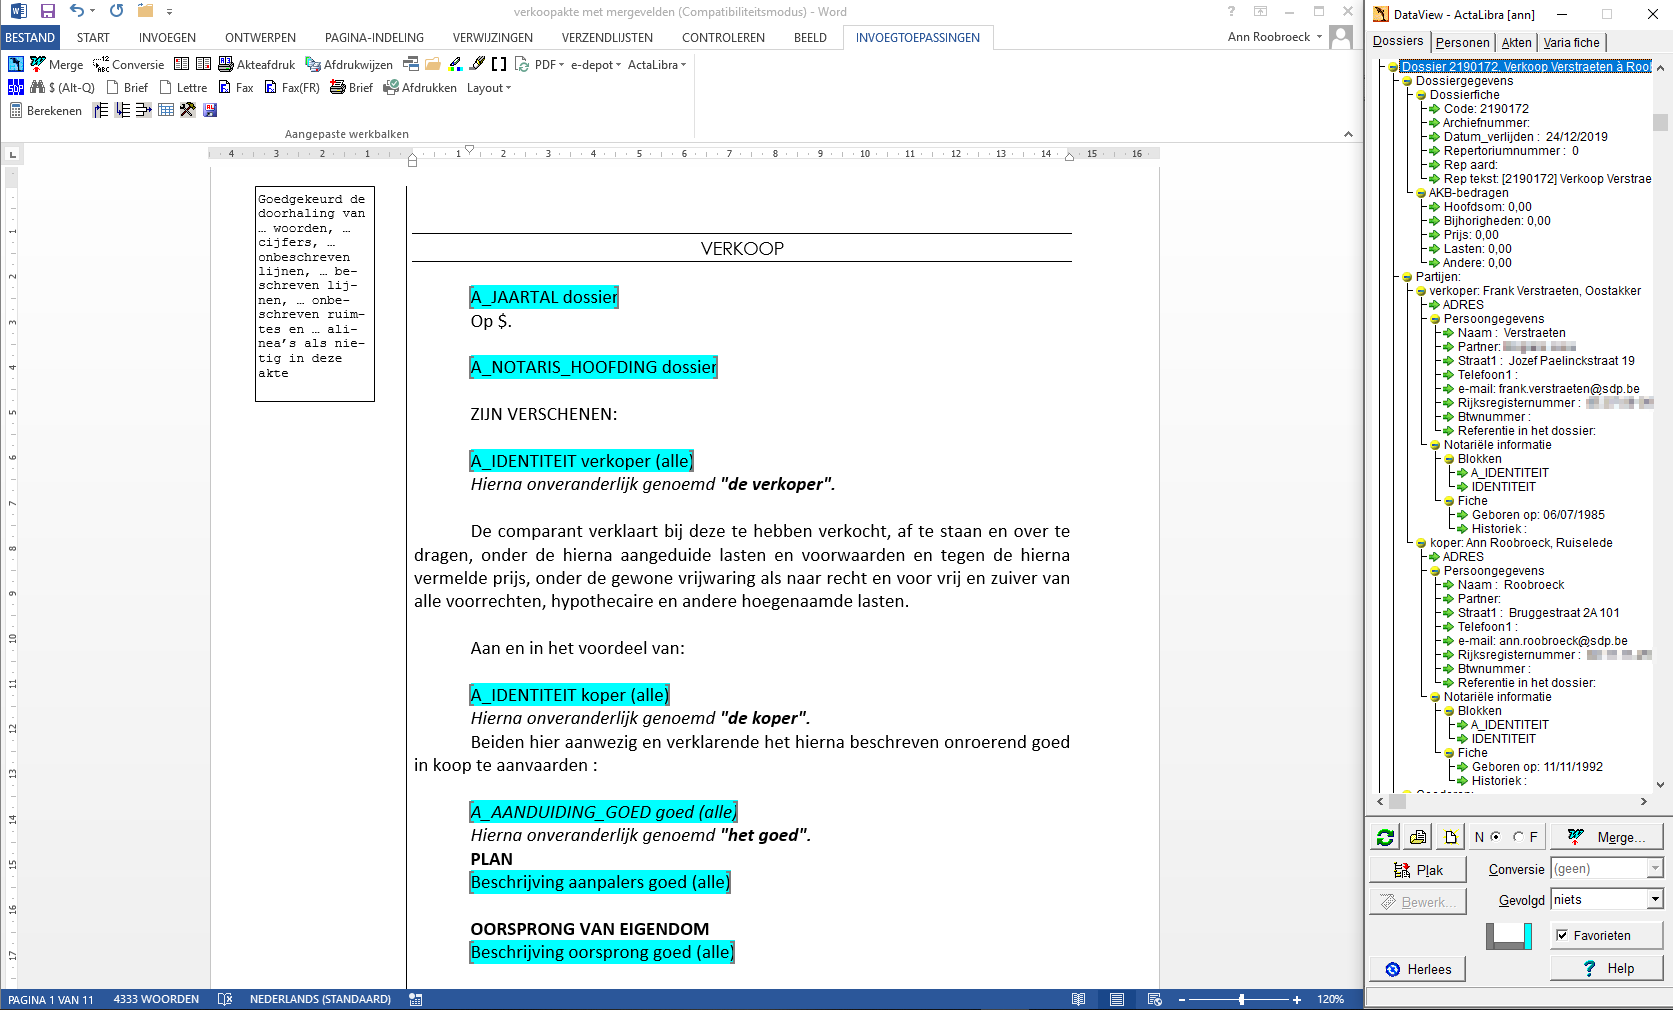Open the ActaLibra dropdown
This screenshot has width=1673, height=1010.
tap(657, 64)
